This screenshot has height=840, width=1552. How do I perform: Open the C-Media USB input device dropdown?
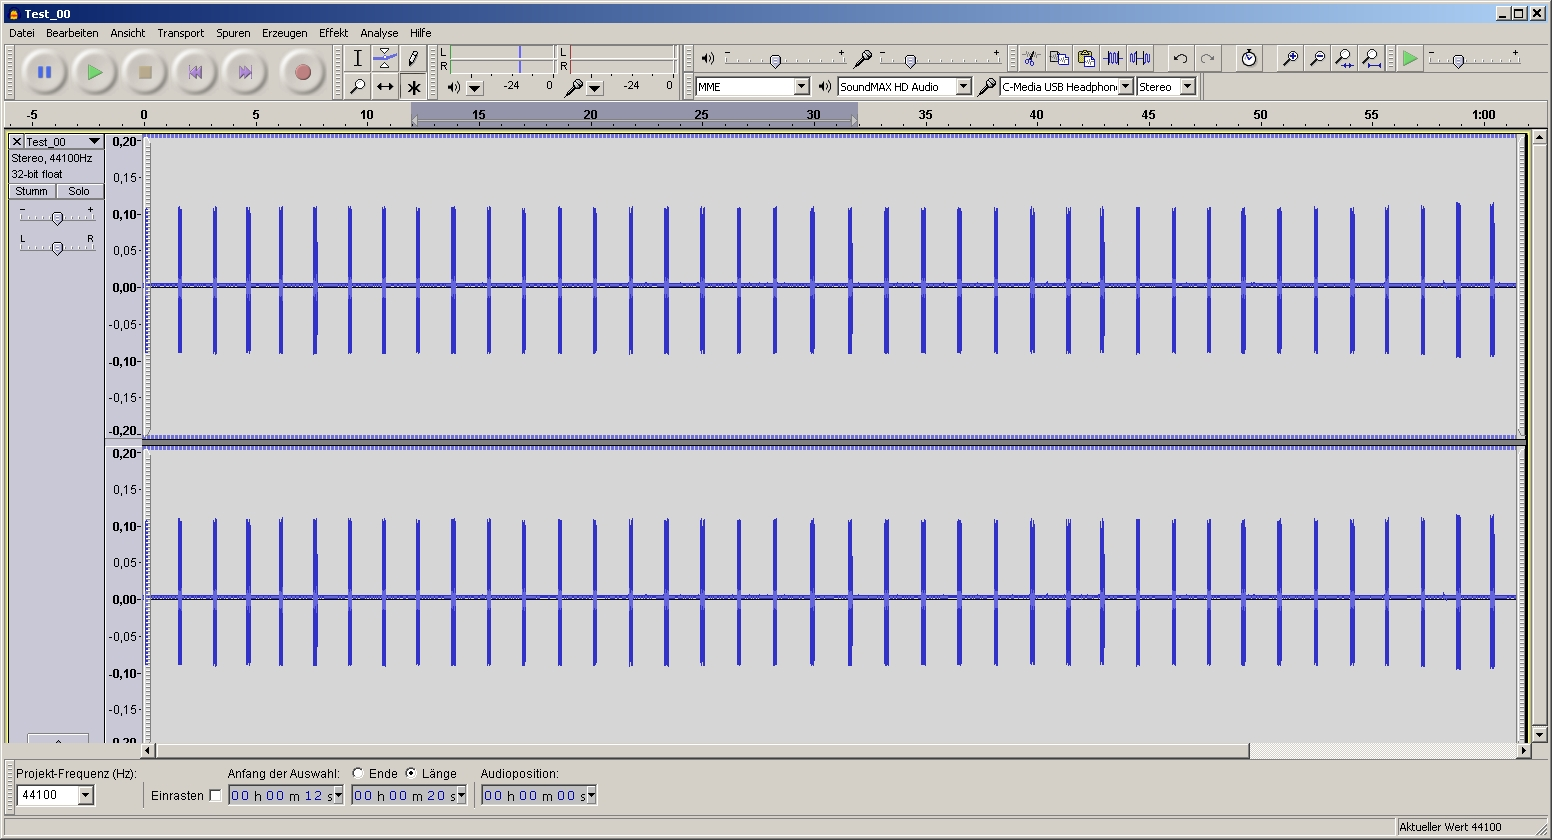[x=1126, y=87]
